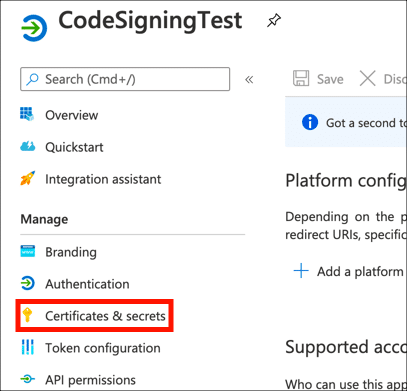
Task: Click the Overview grid icon
Action: click(27, 114)
